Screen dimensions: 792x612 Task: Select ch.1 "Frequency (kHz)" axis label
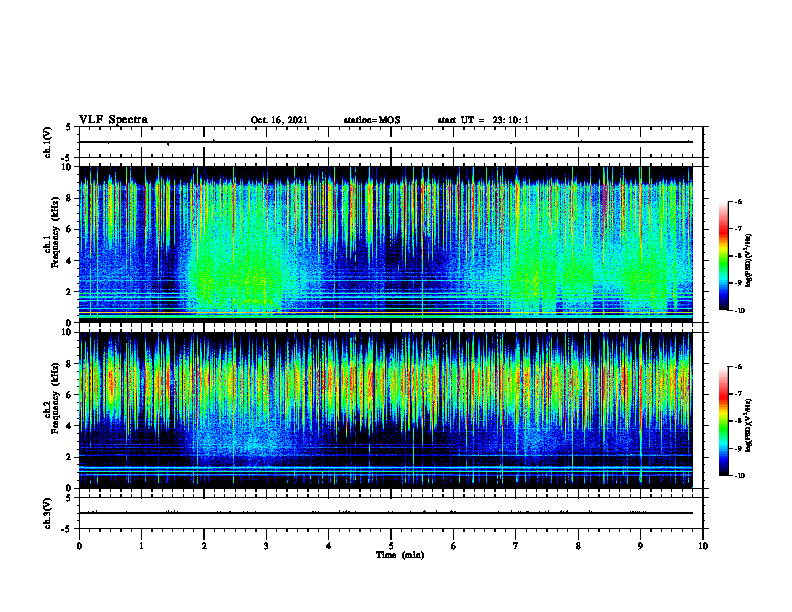pos(55,232)
